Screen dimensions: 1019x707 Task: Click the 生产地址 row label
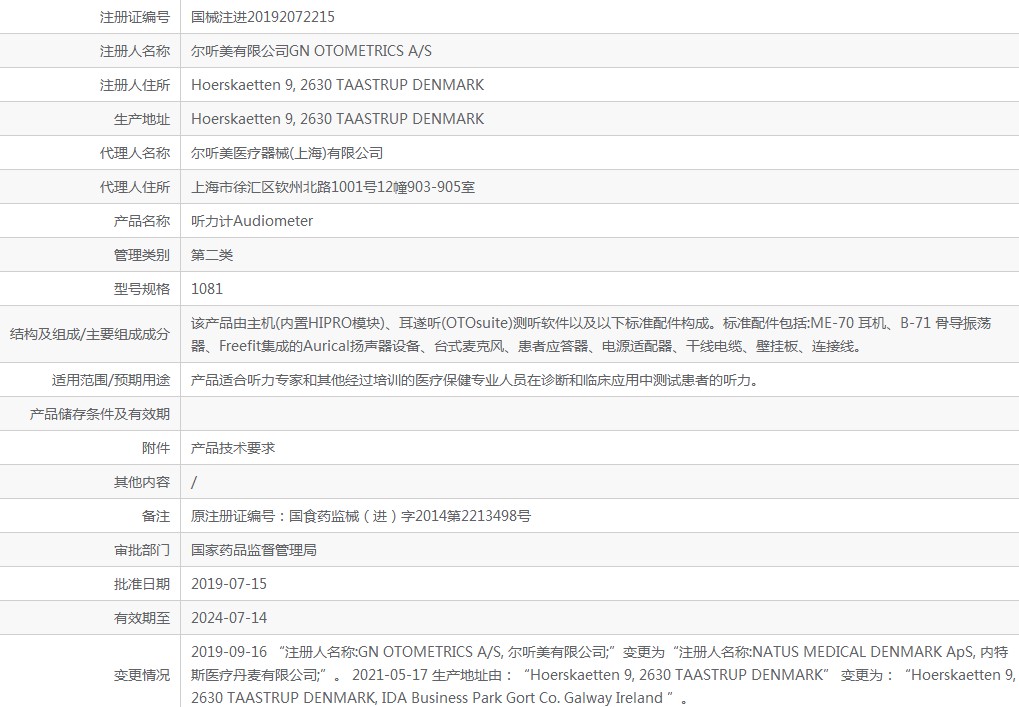point(142,119)
